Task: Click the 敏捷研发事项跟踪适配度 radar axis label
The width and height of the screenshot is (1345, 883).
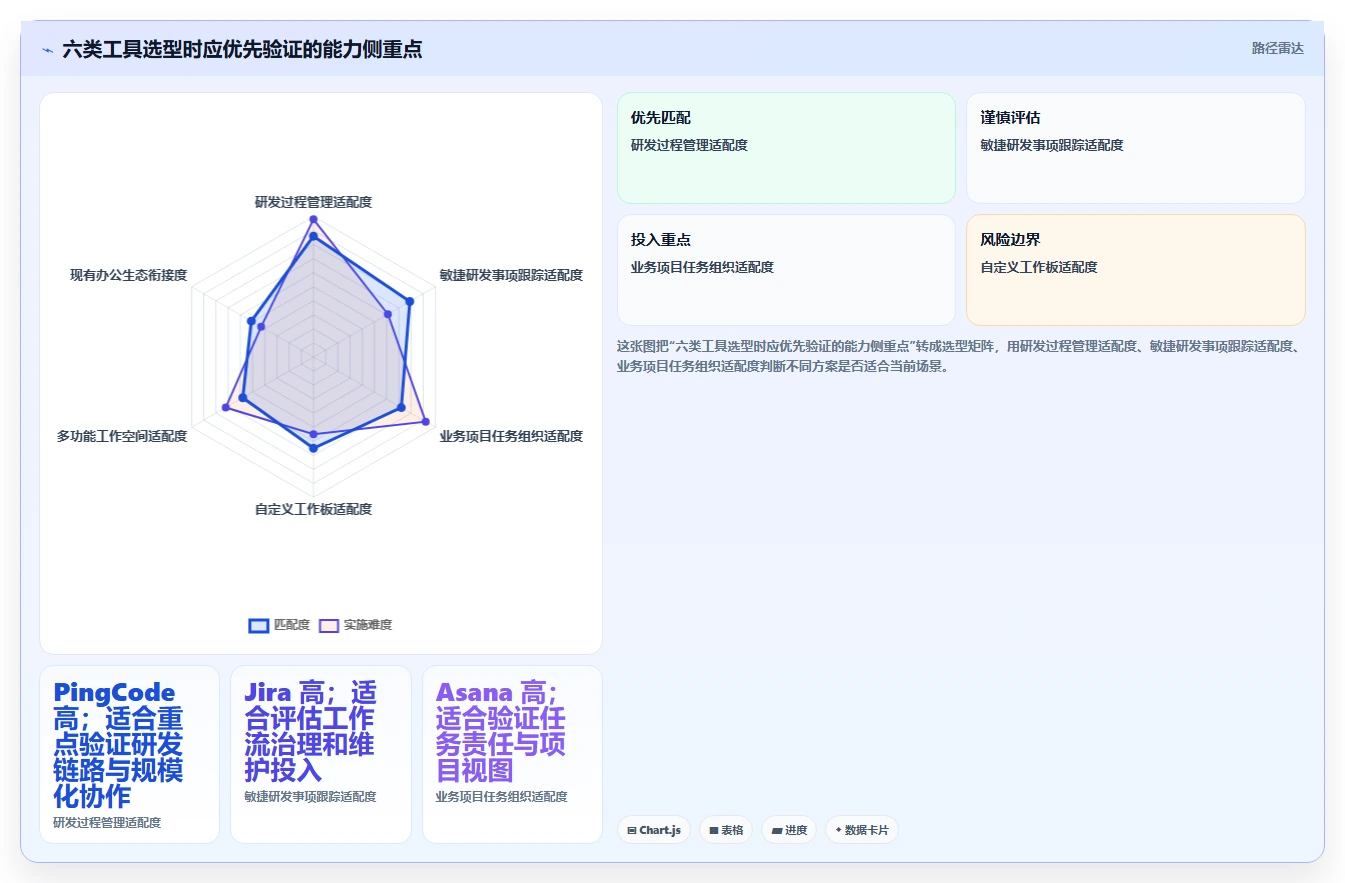Action: pos(511,275)
